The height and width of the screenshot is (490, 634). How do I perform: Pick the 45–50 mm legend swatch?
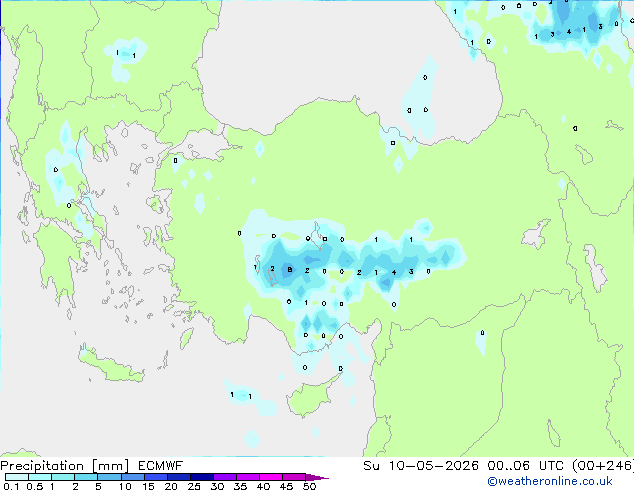point(294,477)
